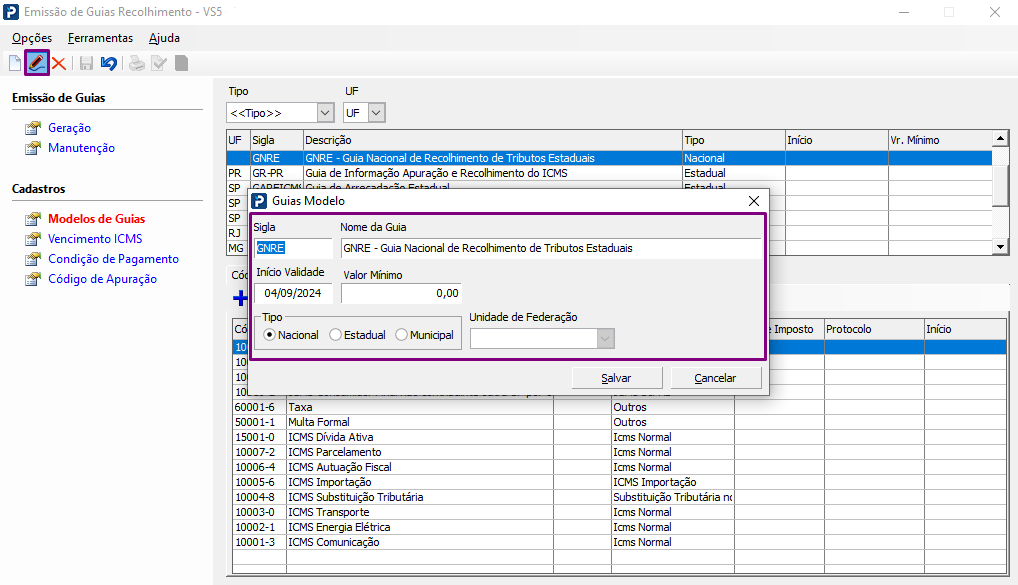Click the scroll up arrow of guides table
1018x585 pixels.
tap(1000, 138)
